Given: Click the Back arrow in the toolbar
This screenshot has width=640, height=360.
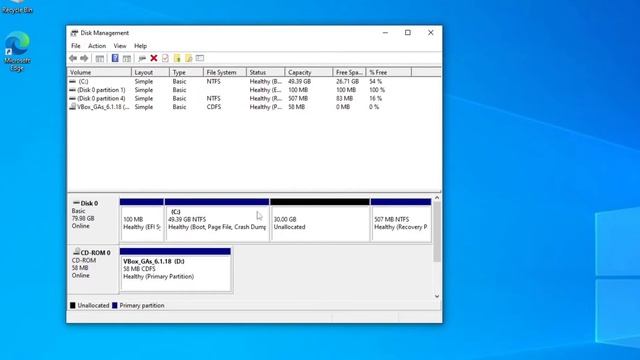Looking at the screenshot, I should pyautogui.click(x=73, y=58).
